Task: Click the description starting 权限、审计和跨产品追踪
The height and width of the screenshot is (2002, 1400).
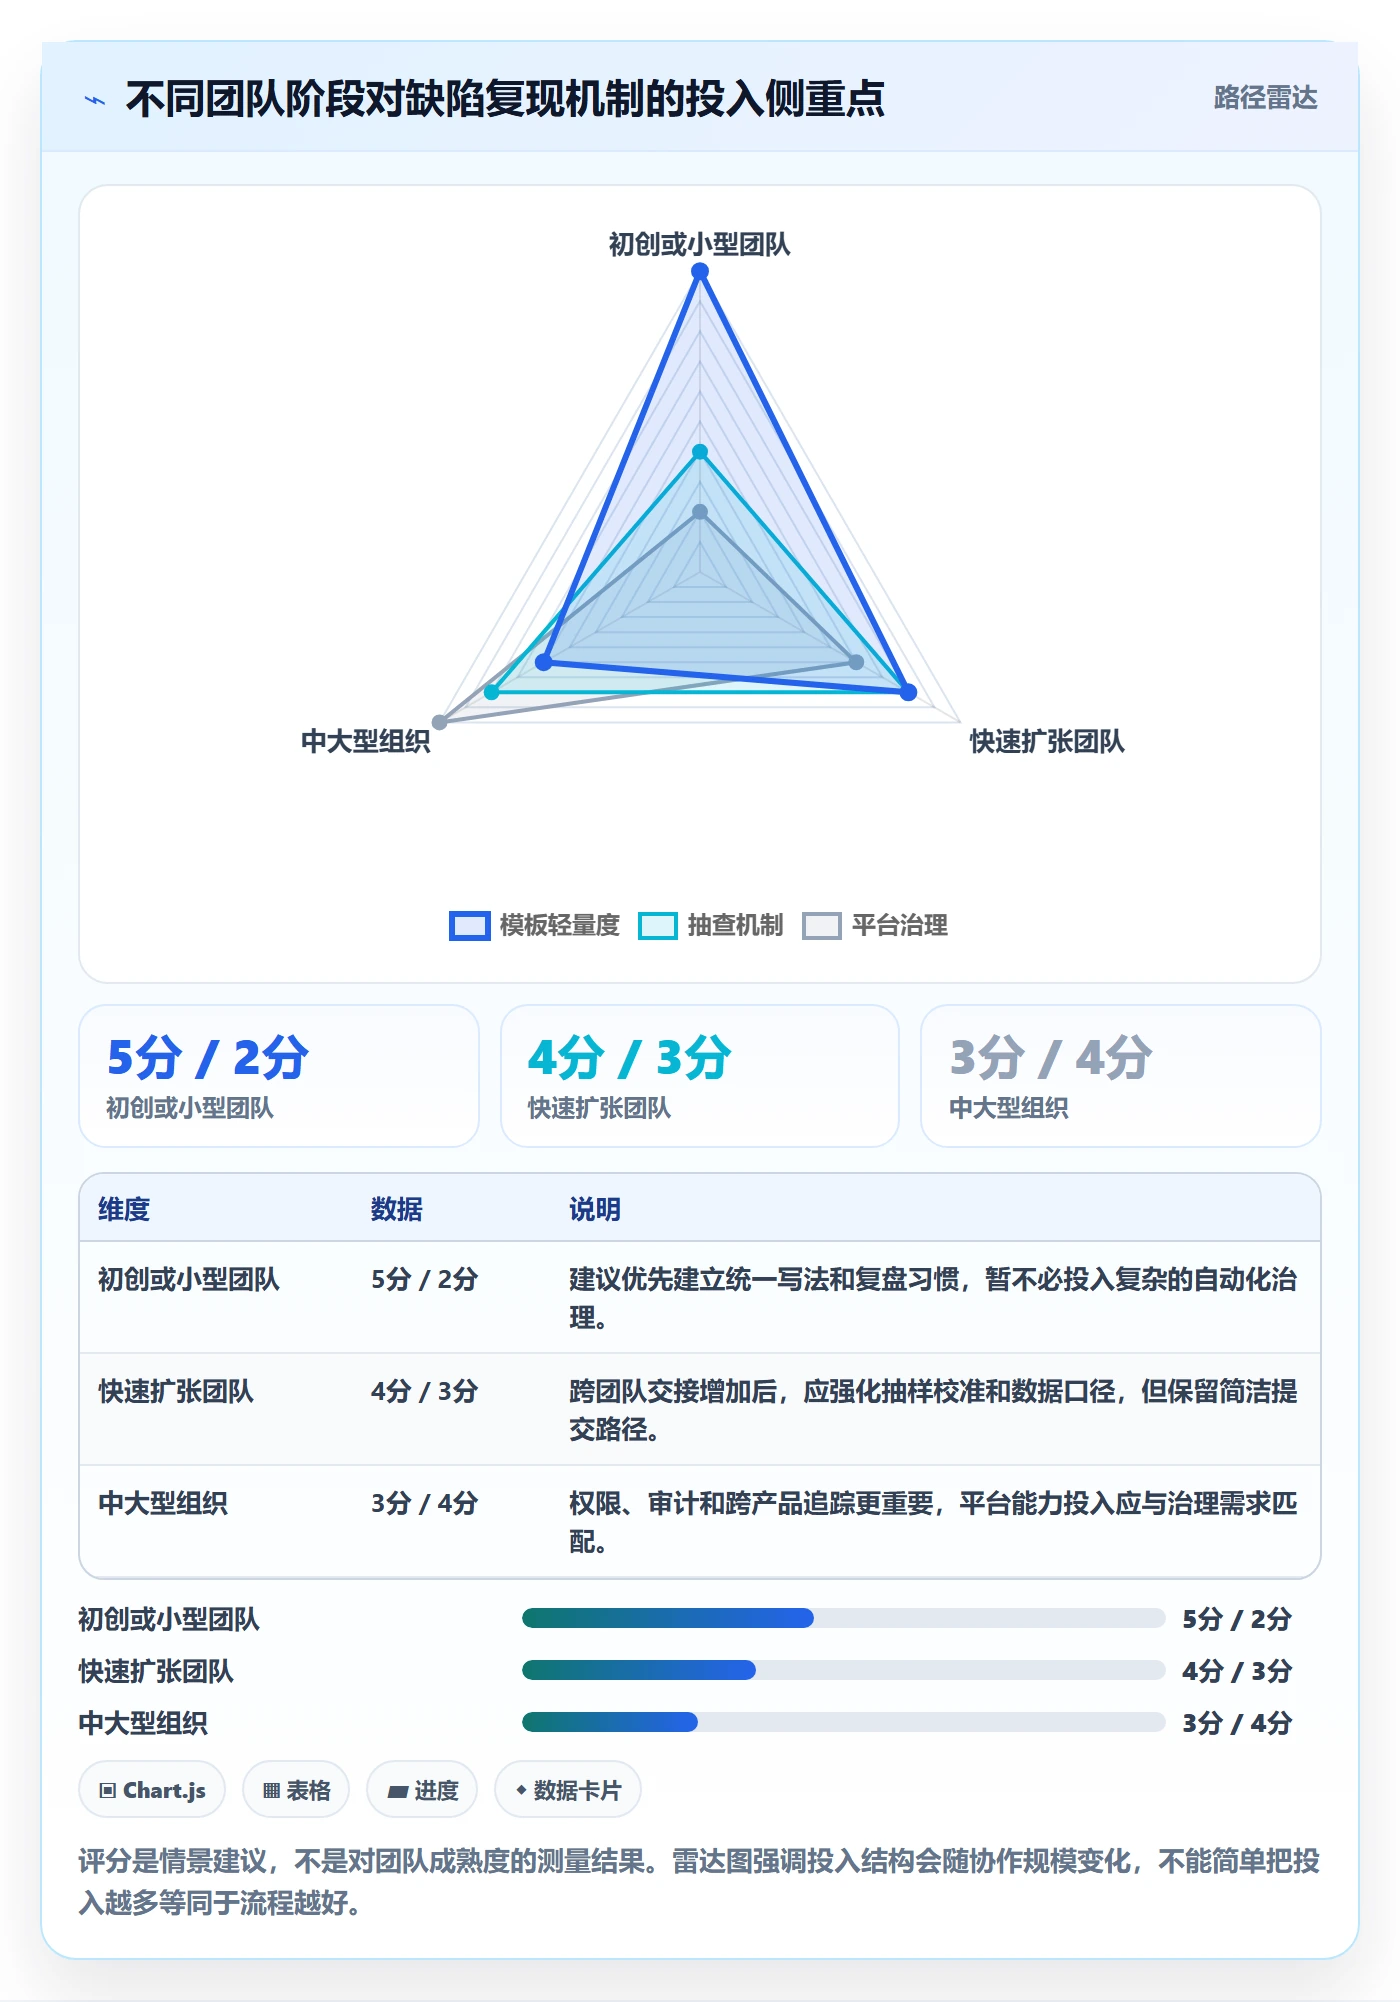Action: [x=934, y=1522]
